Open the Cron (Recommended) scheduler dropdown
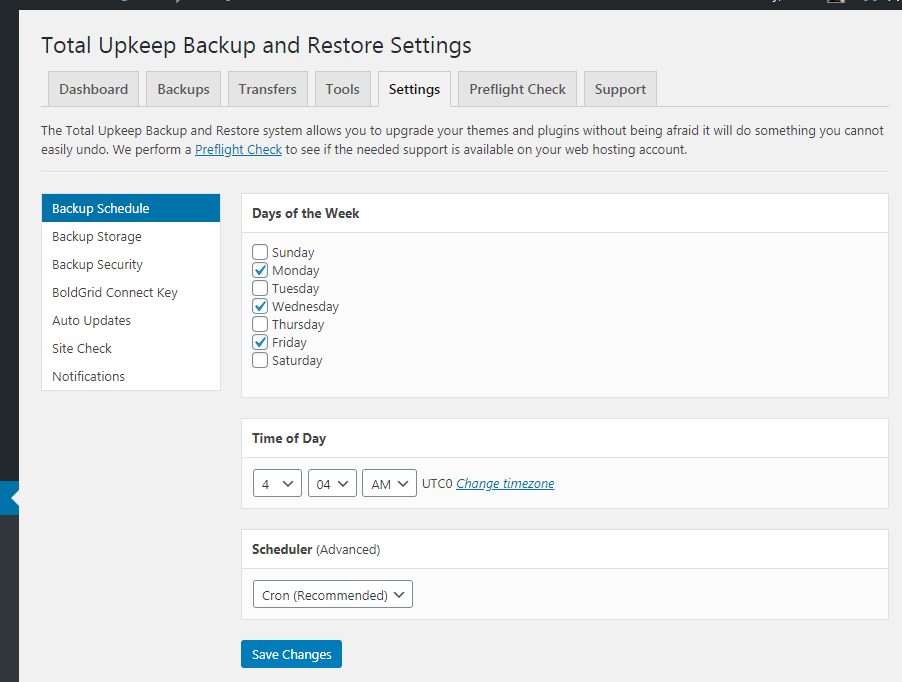The height and width of the screenshot is (682, 902). (332, 595)
